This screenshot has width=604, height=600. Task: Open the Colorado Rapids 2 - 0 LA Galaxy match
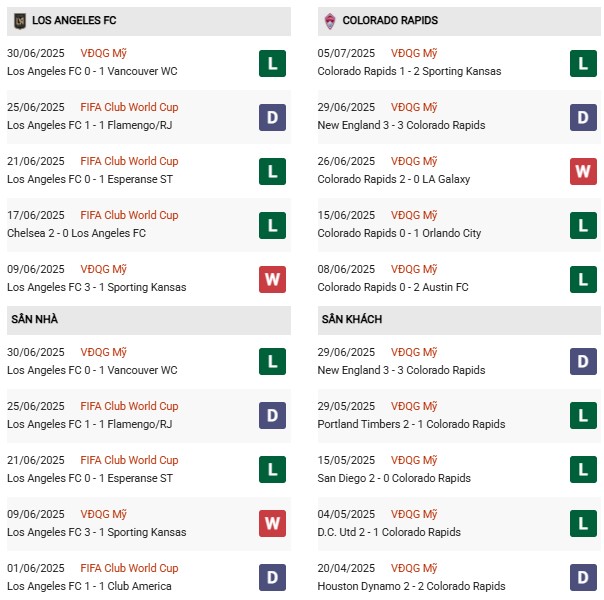393,179
